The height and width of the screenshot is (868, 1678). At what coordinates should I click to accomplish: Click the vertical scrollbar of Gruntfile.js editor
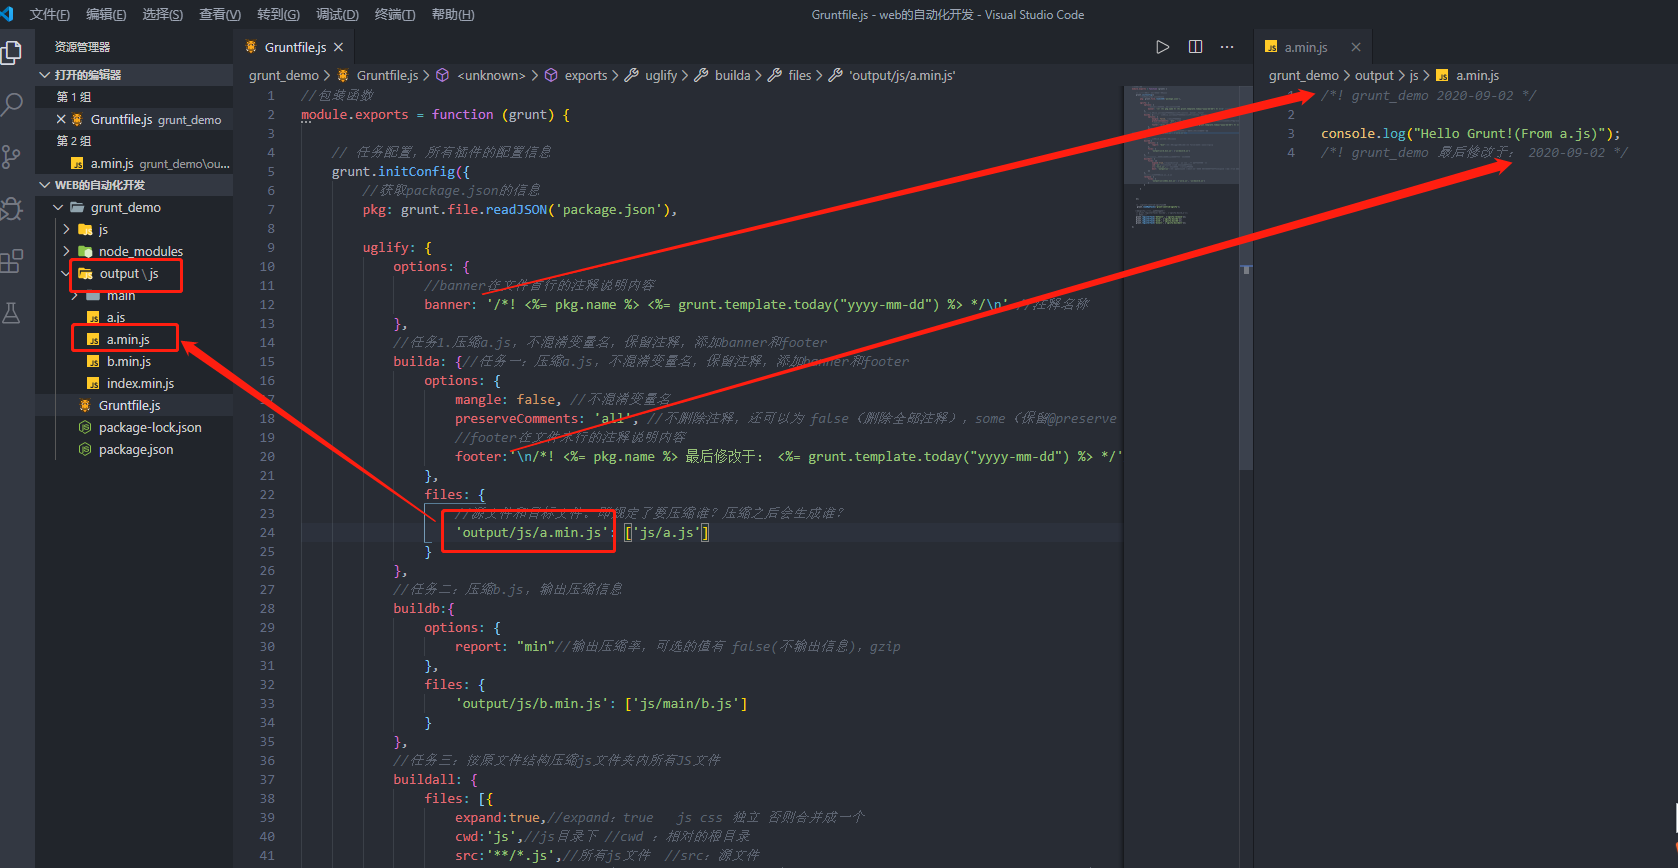pyautogui.click(x=1246, y=277)
